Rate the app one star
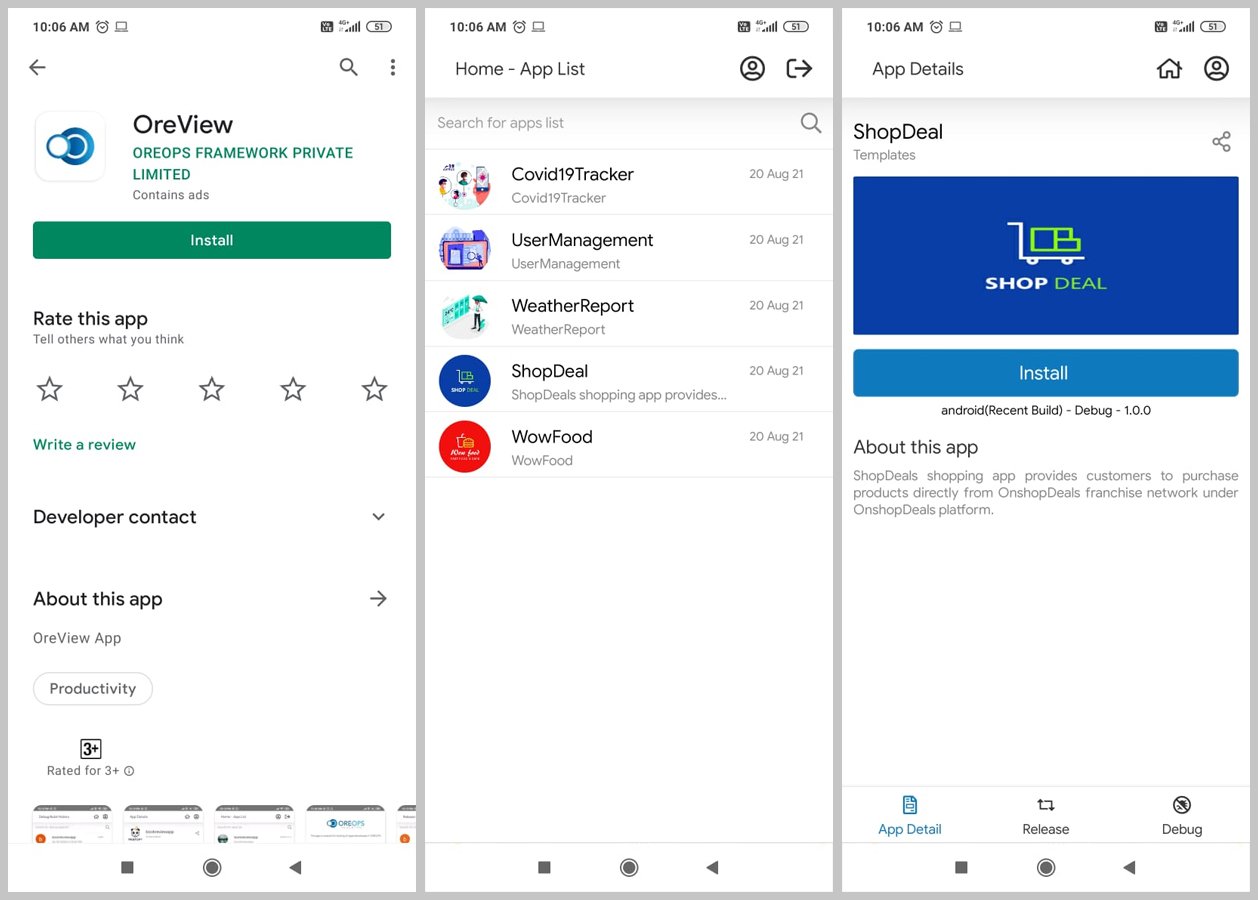 (x=49, y=389)
